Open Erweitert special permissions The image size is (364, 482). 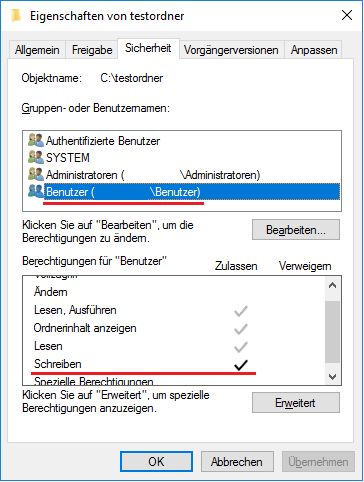point(296,402)
